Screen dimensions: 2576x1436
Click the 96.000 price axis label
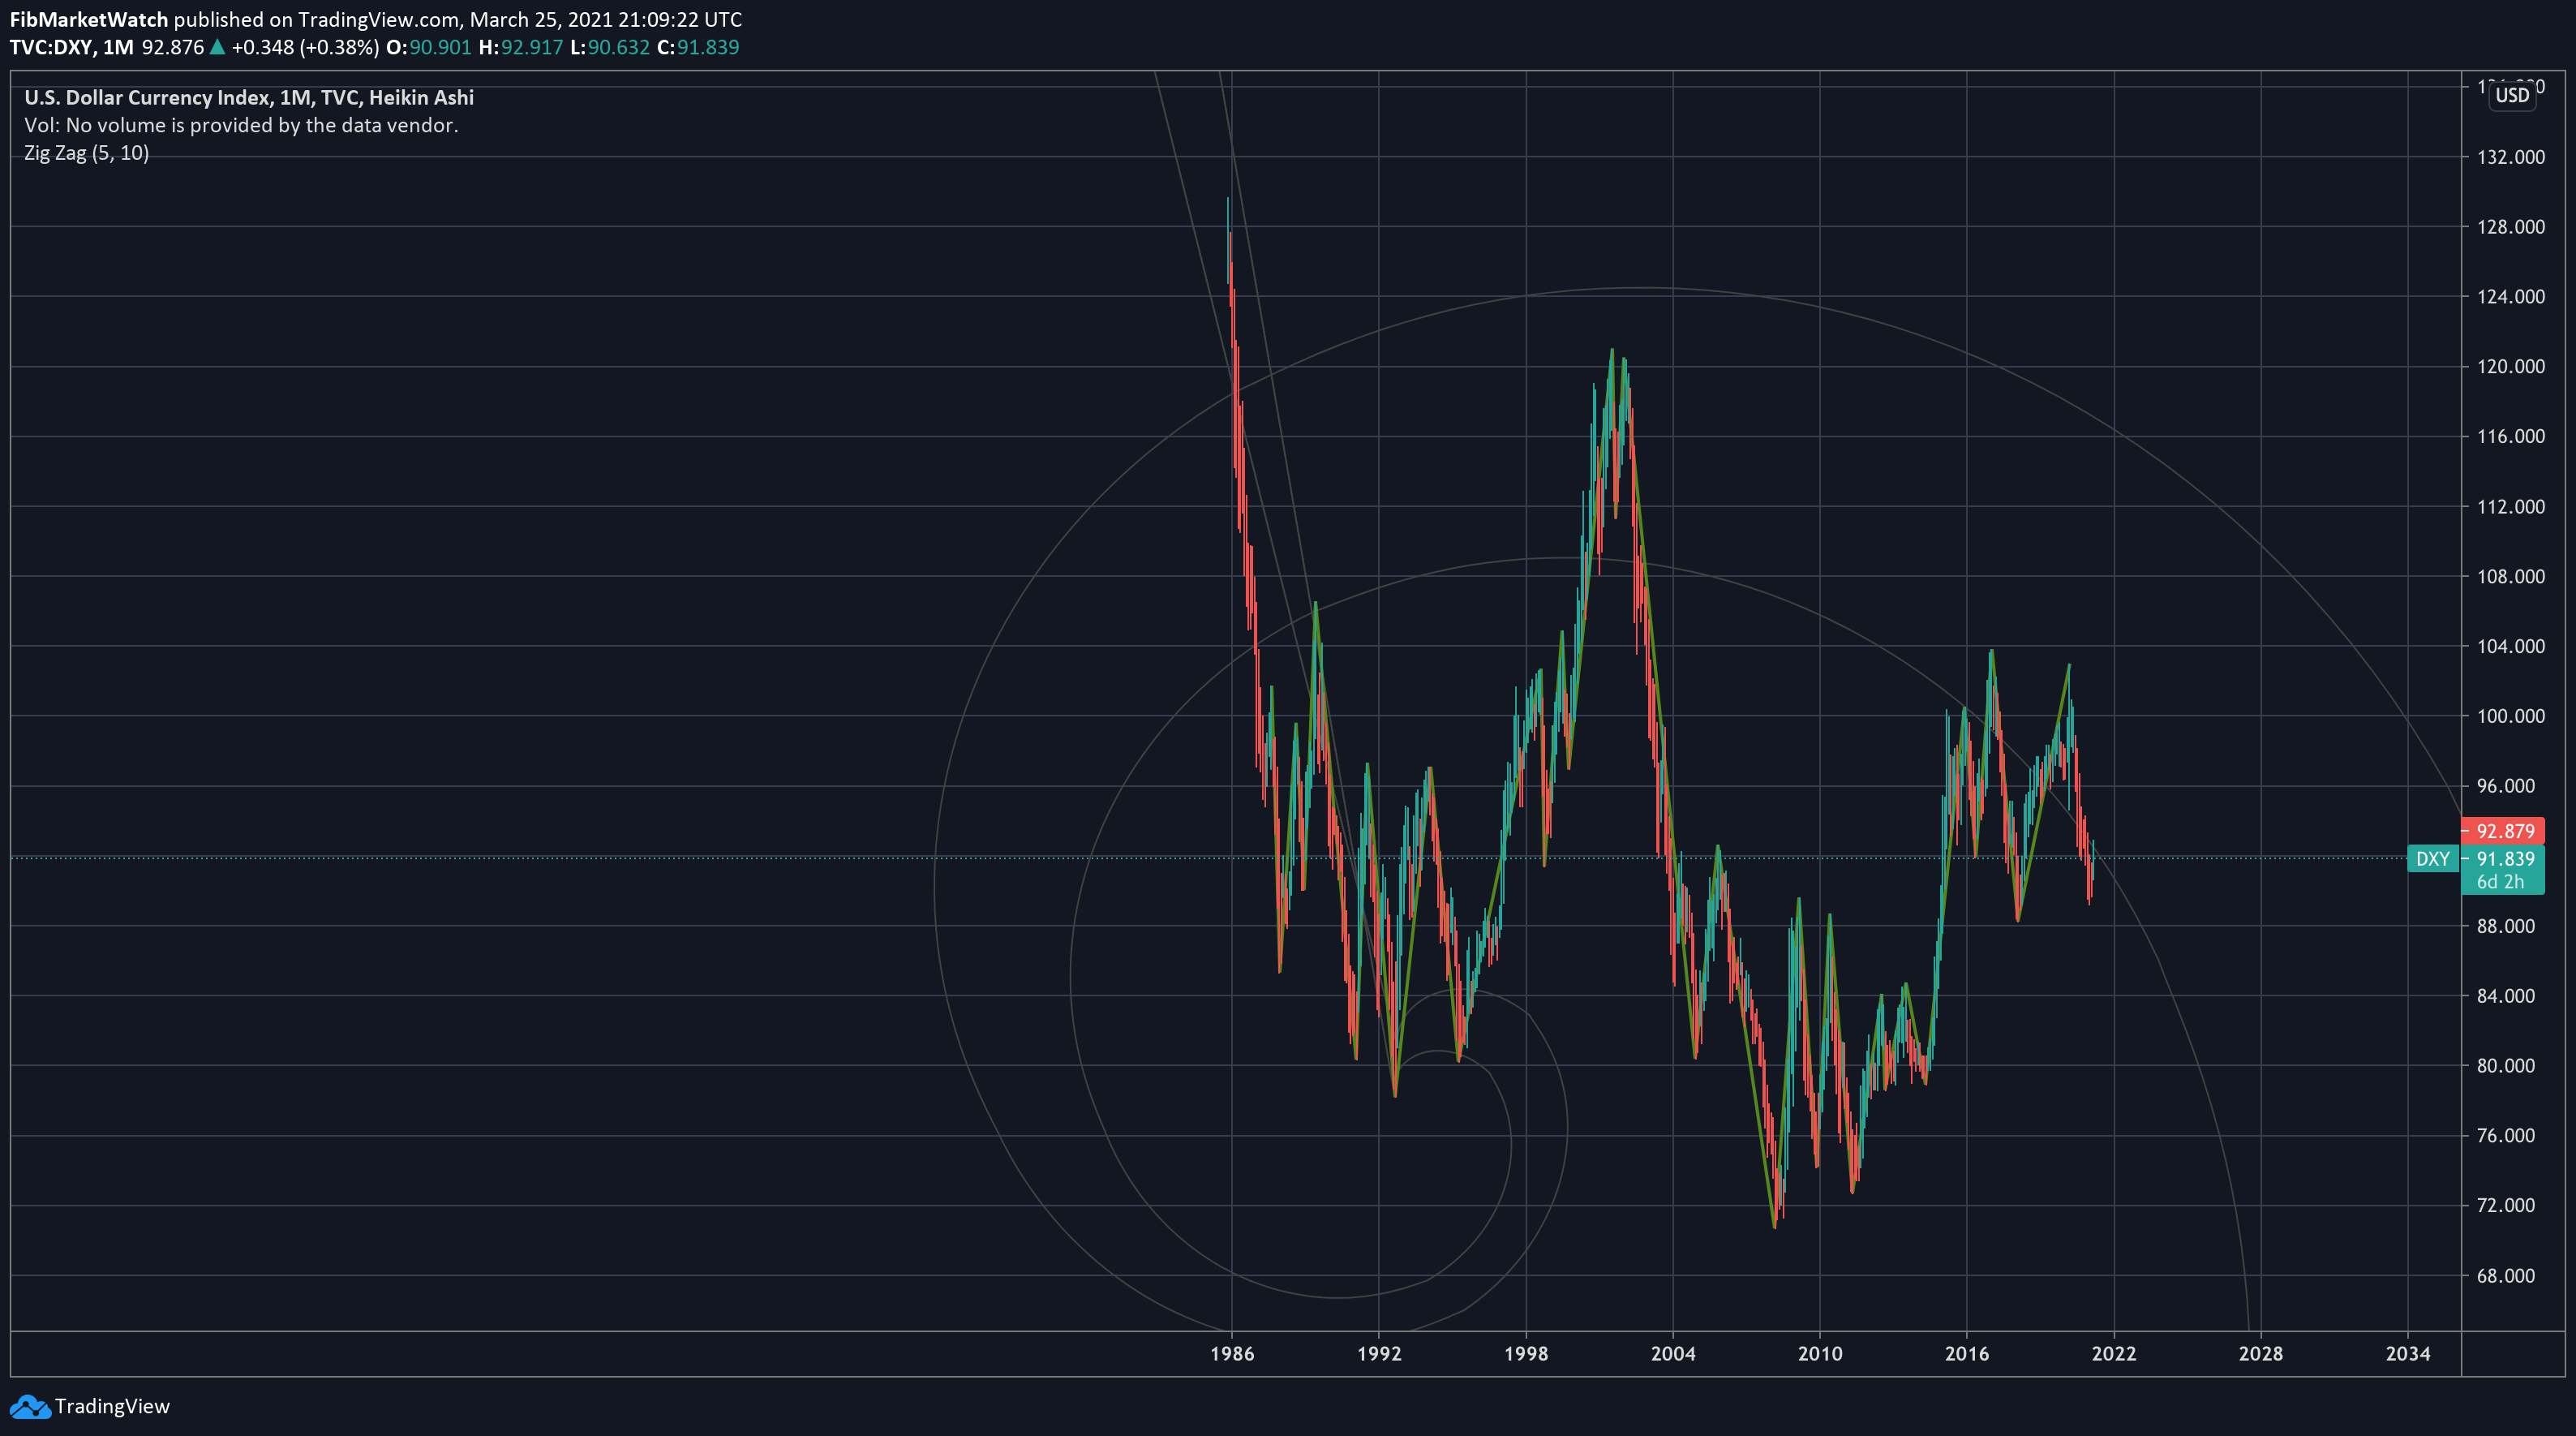(2506, 786)
